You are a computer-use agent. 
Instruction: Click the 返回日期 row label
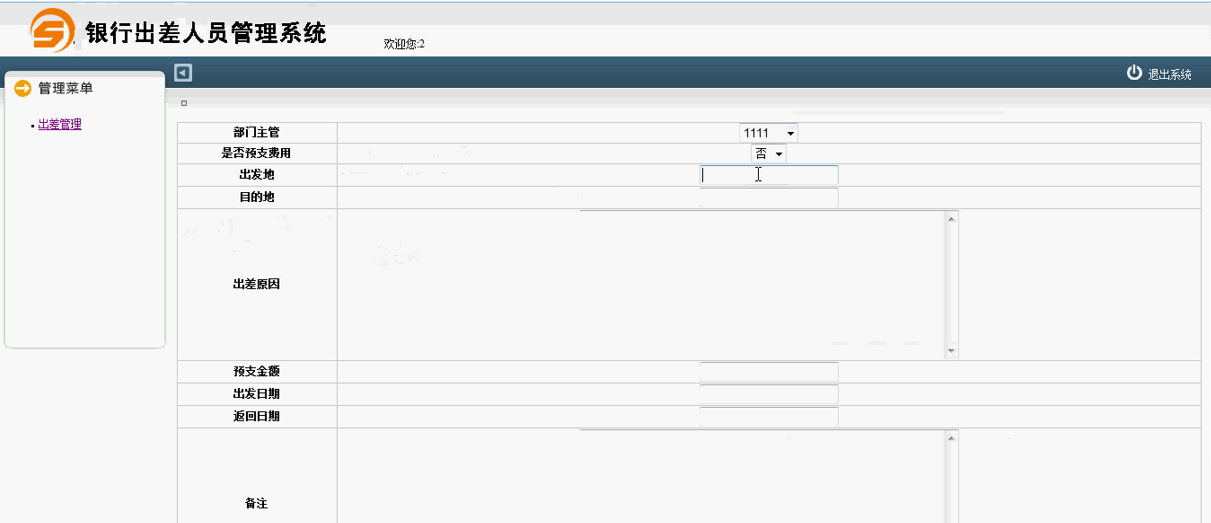[x=256, y=417]
